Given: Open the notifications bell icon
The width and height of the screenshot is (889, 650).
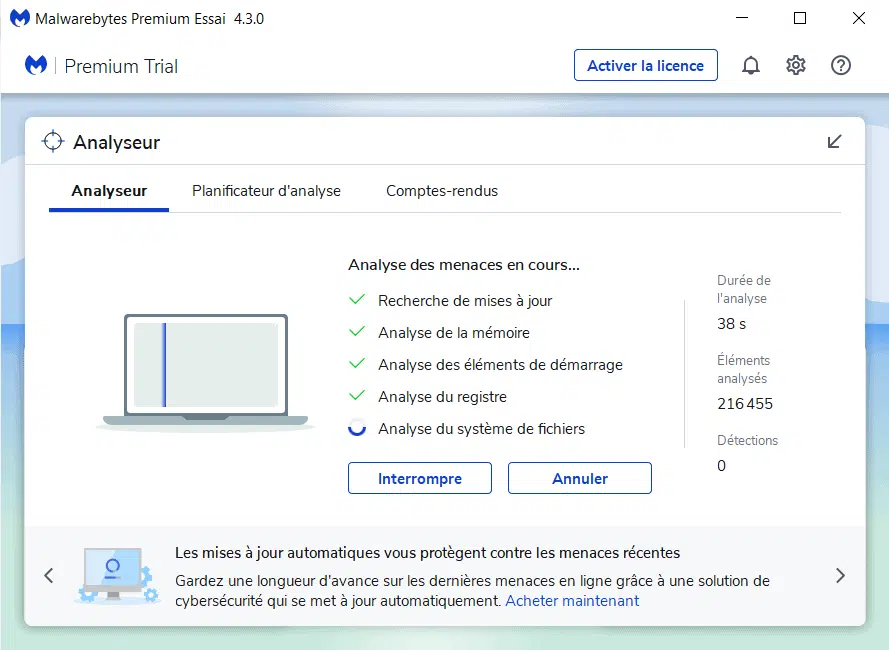Looking at the screenshot, I should click(751, 65).
